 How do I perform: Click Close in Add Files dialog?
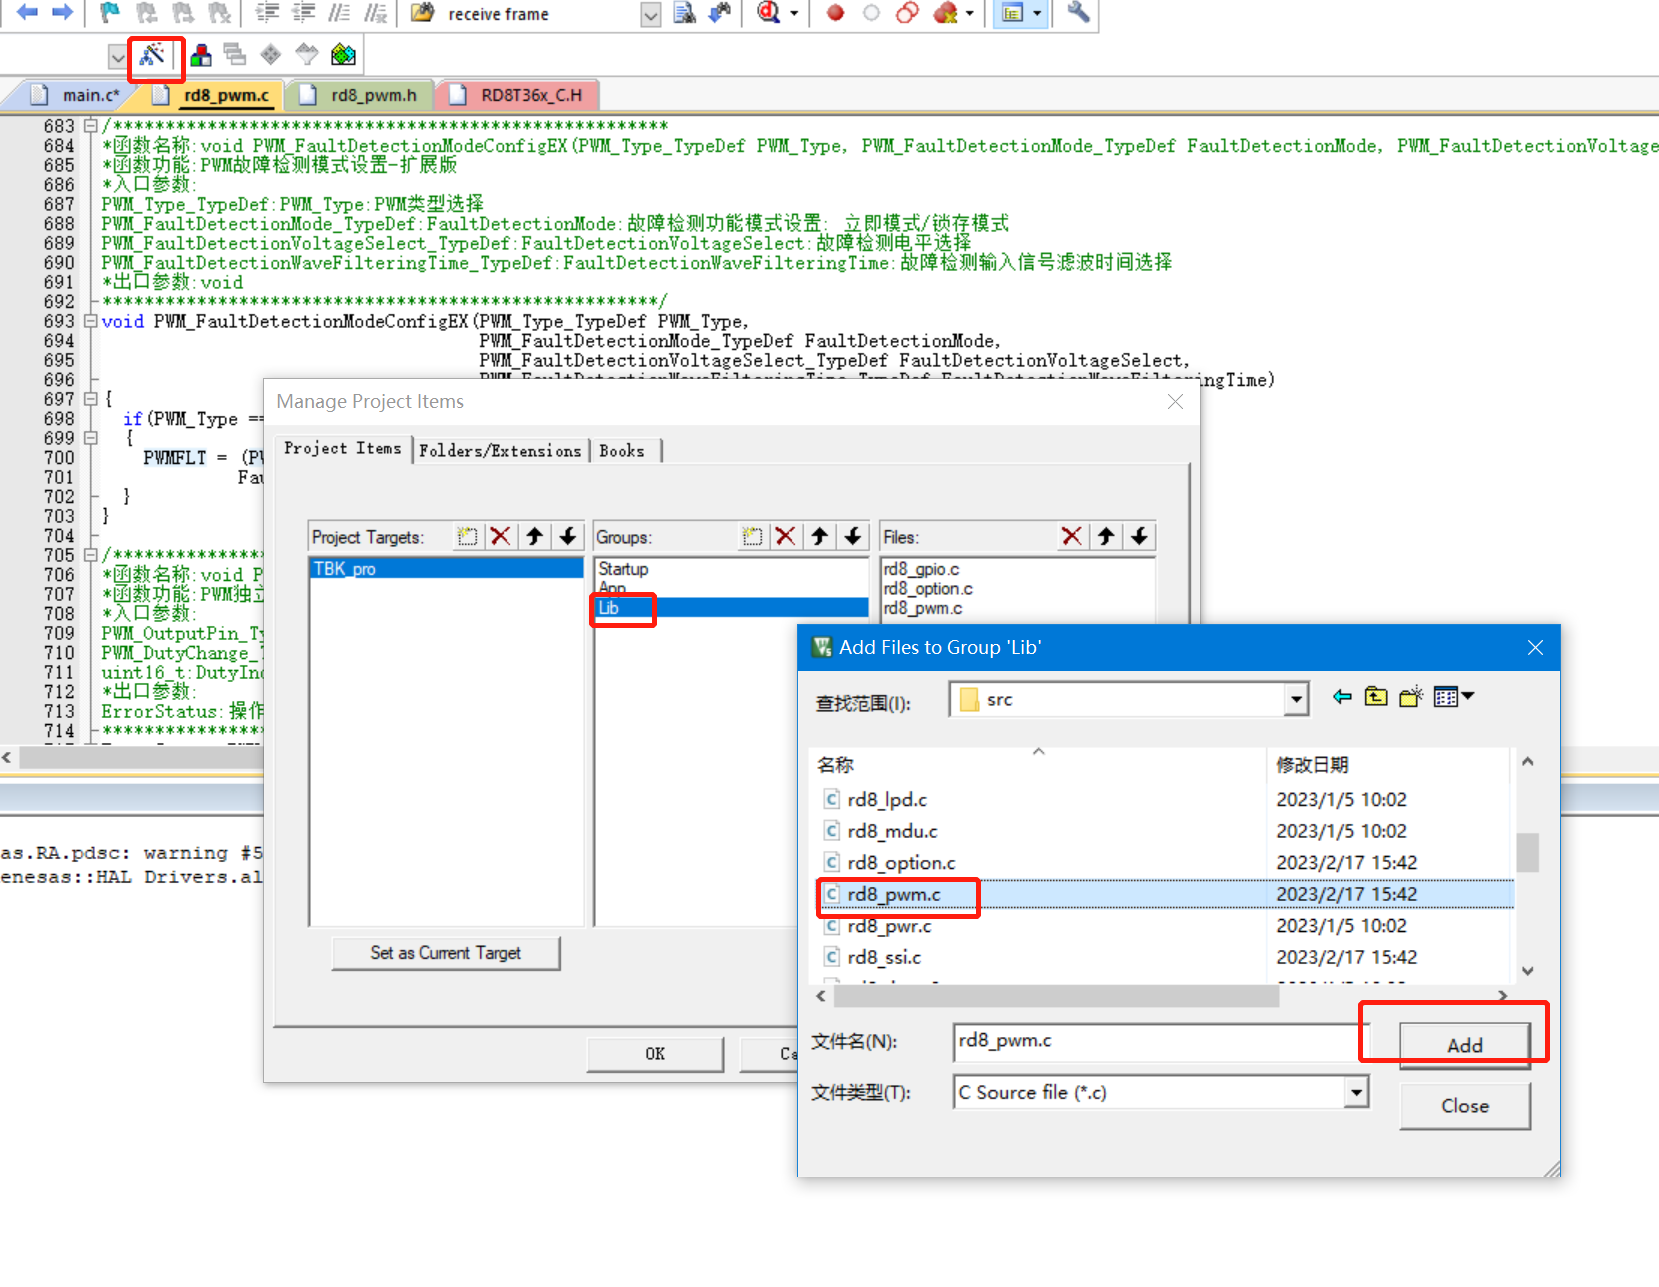[x=1465, y=1106]
